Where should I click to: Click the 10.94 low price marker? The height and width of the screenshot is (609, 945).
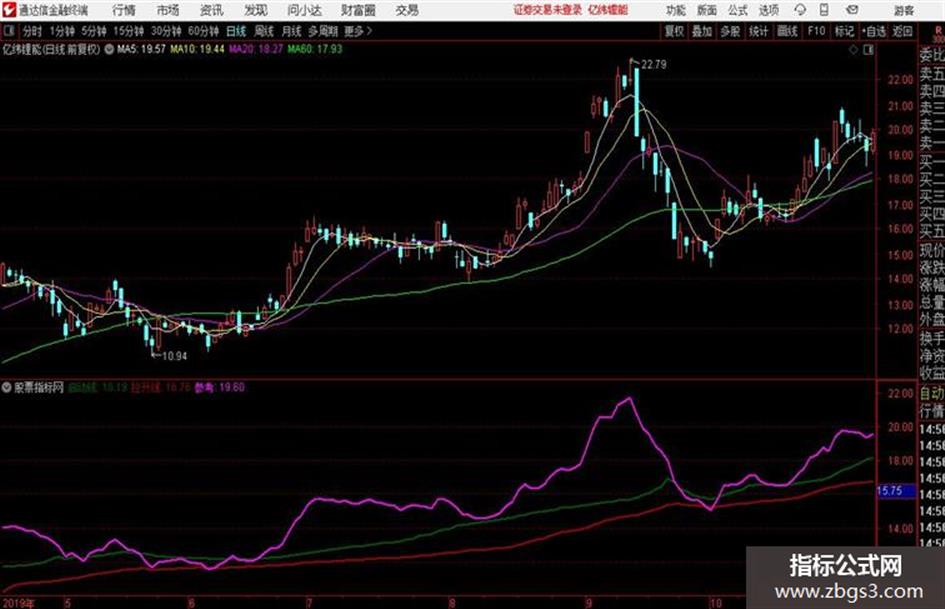coord(174,356)
